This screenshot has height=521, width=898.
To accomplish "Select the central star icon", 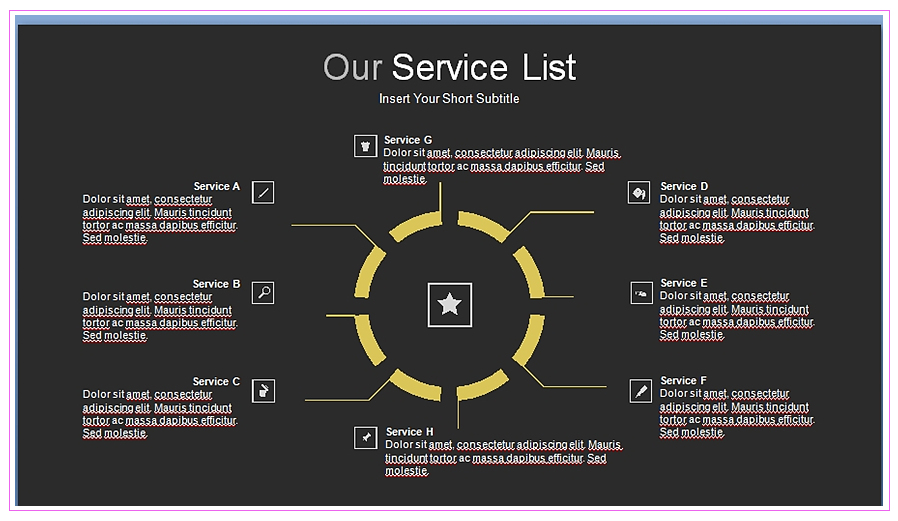I will [450, 305].
